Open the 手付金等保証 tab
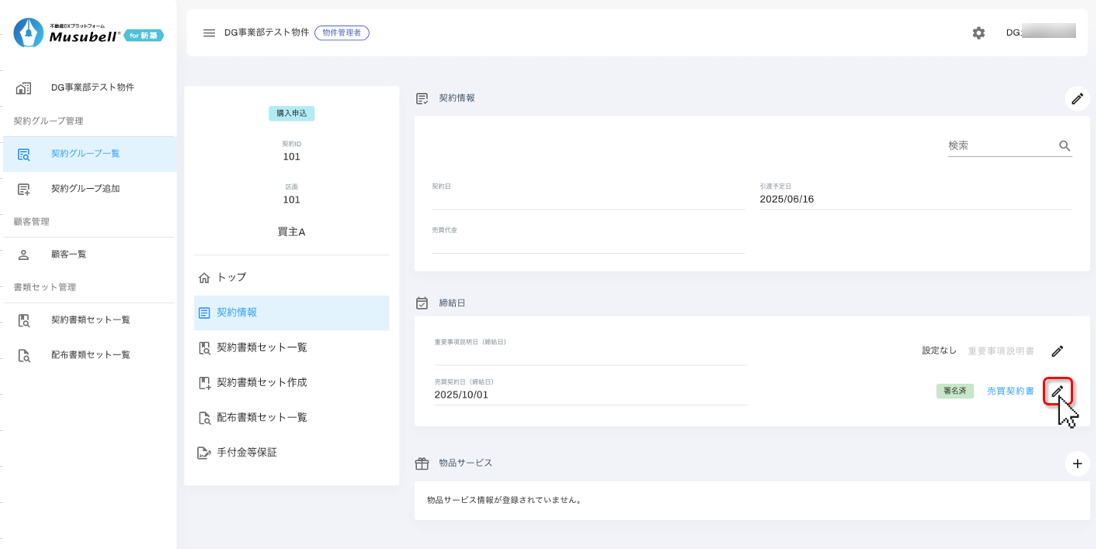 pyautogui.click(x=246, y=452)
